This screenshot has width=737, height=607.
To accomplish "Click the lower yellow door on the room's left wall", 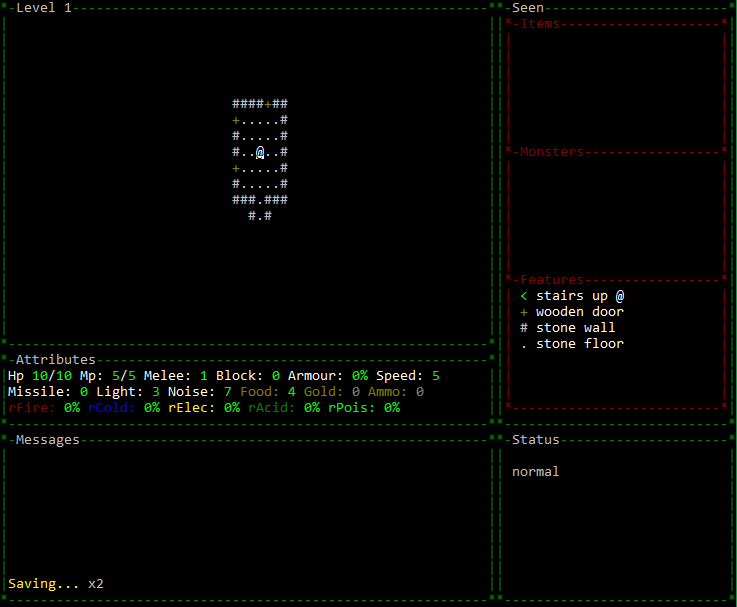I will [x=236, y=168].
